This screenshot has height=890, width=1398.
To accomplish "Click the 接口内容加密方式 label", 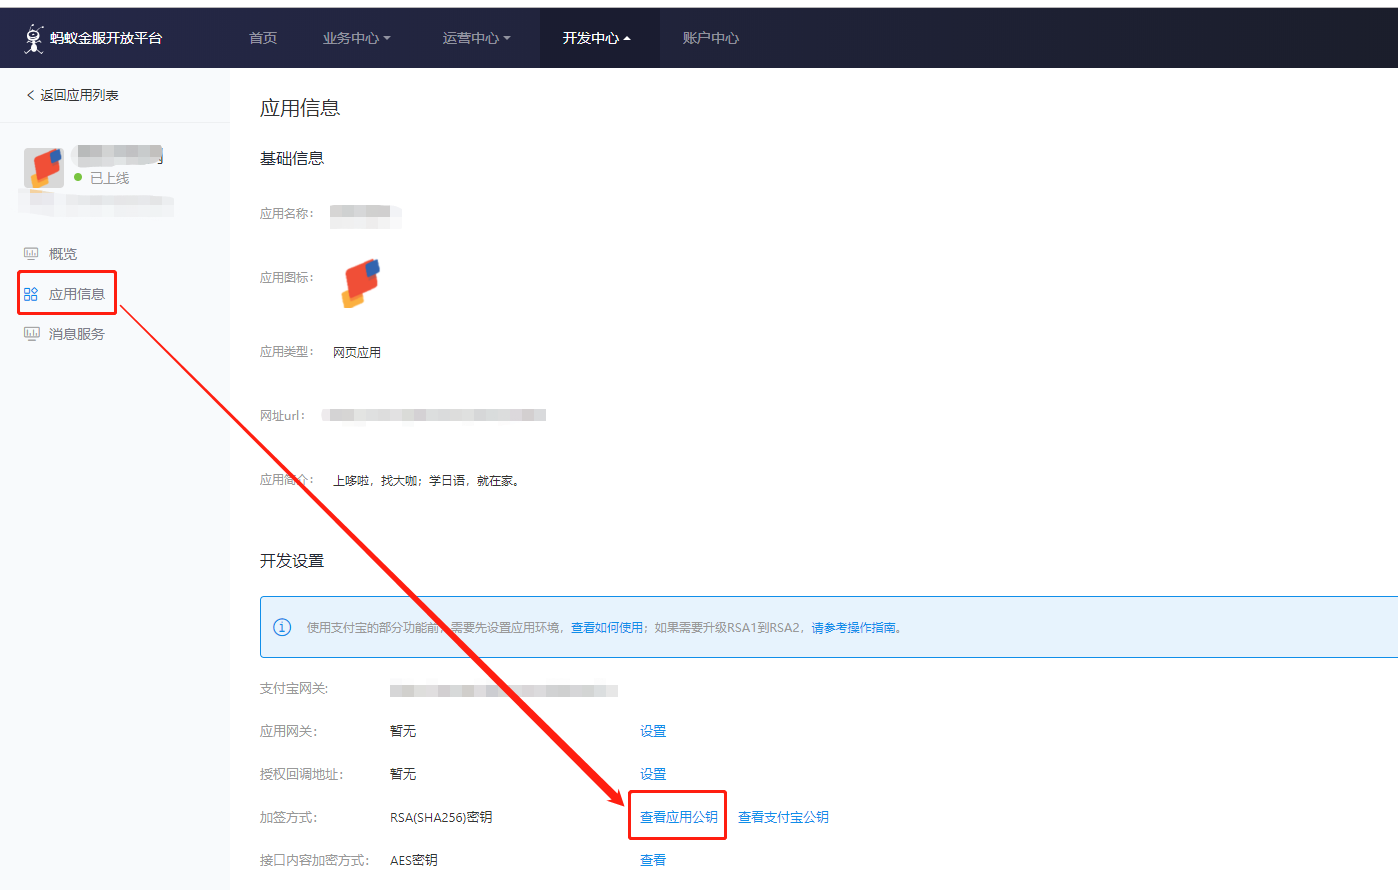I will tap(314, 860).
